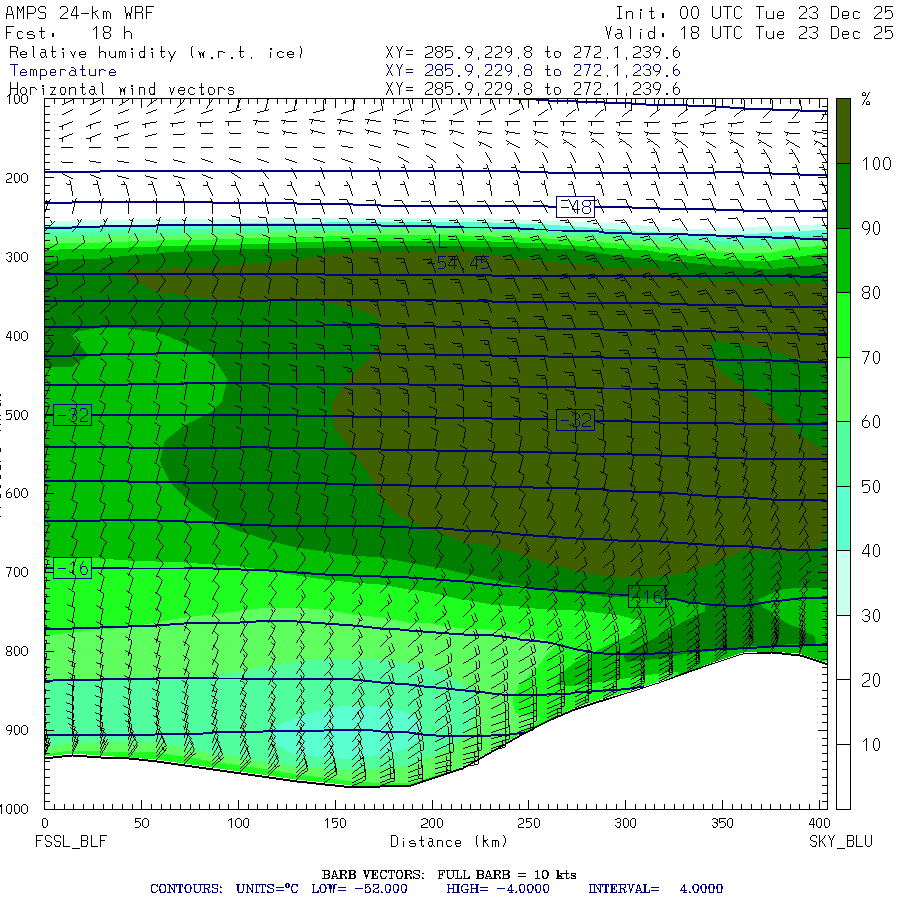This screenshot has height=900, width=900.
Task: Click the pressure axis '400' label
Action: point(17,336)
